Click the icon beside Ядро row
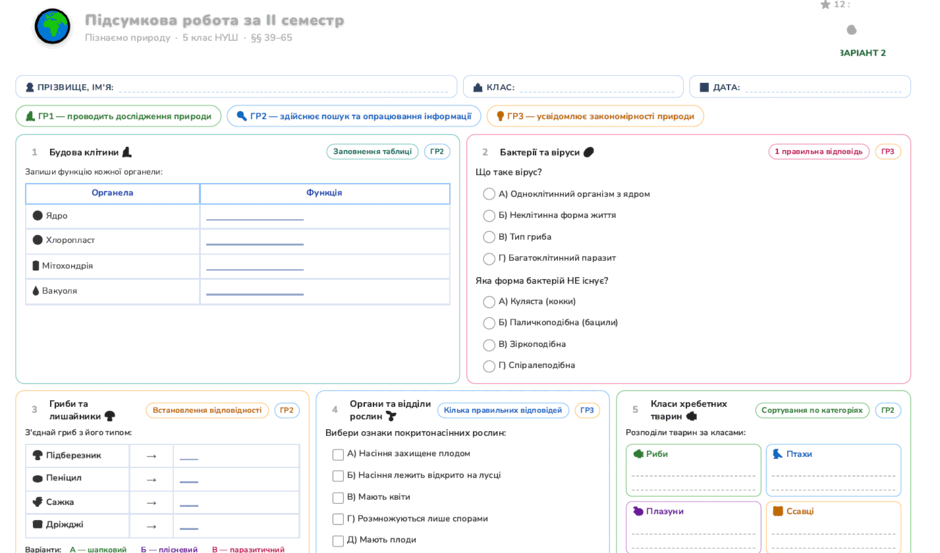Image resolution: width=940 pixels, height=553 pixels. [x=38, y=215]
